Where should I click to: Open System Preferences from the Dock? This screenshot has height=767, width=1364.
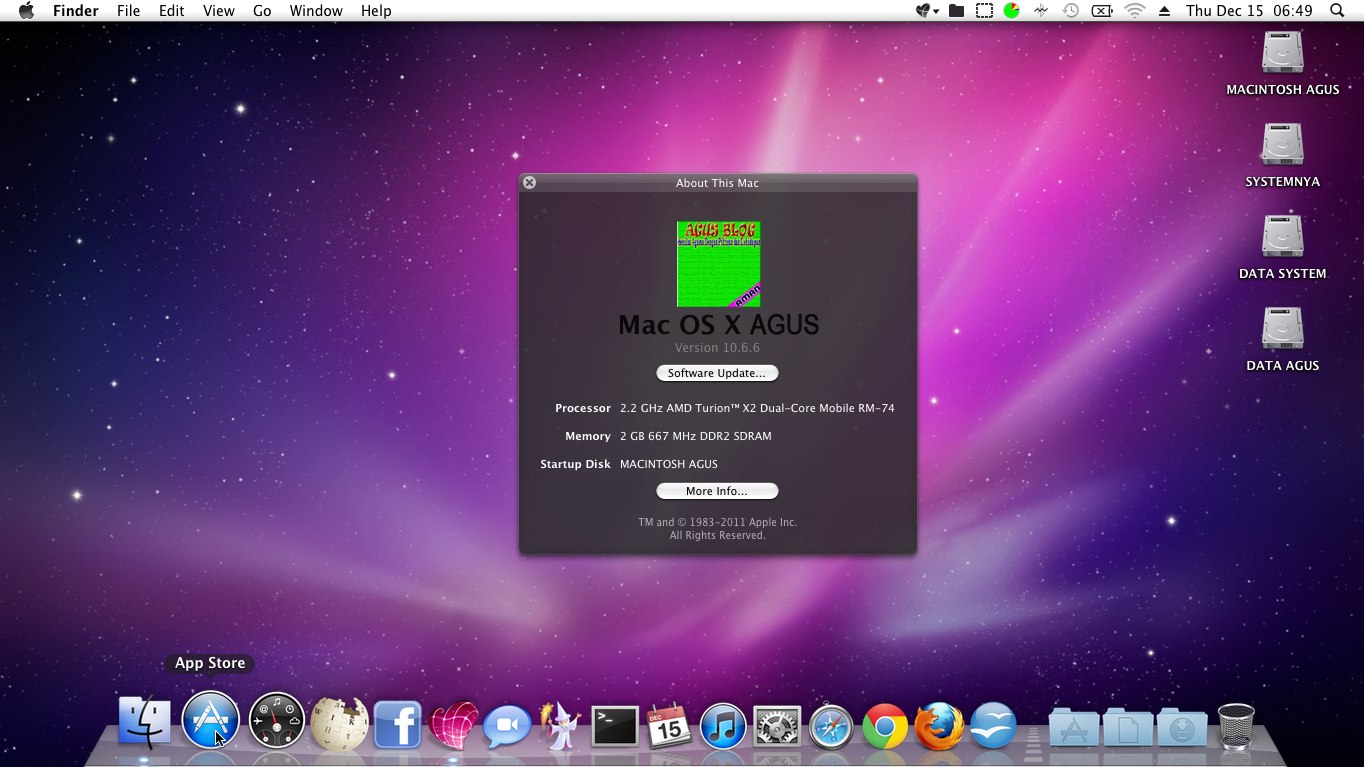(777, 726)
